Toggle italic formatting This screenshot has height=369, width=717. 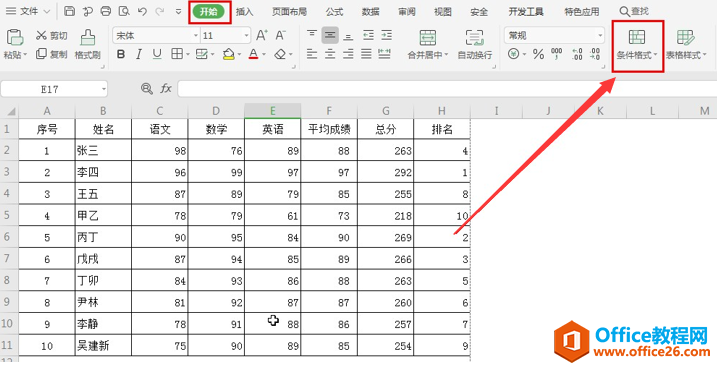[x=139, y=54]
